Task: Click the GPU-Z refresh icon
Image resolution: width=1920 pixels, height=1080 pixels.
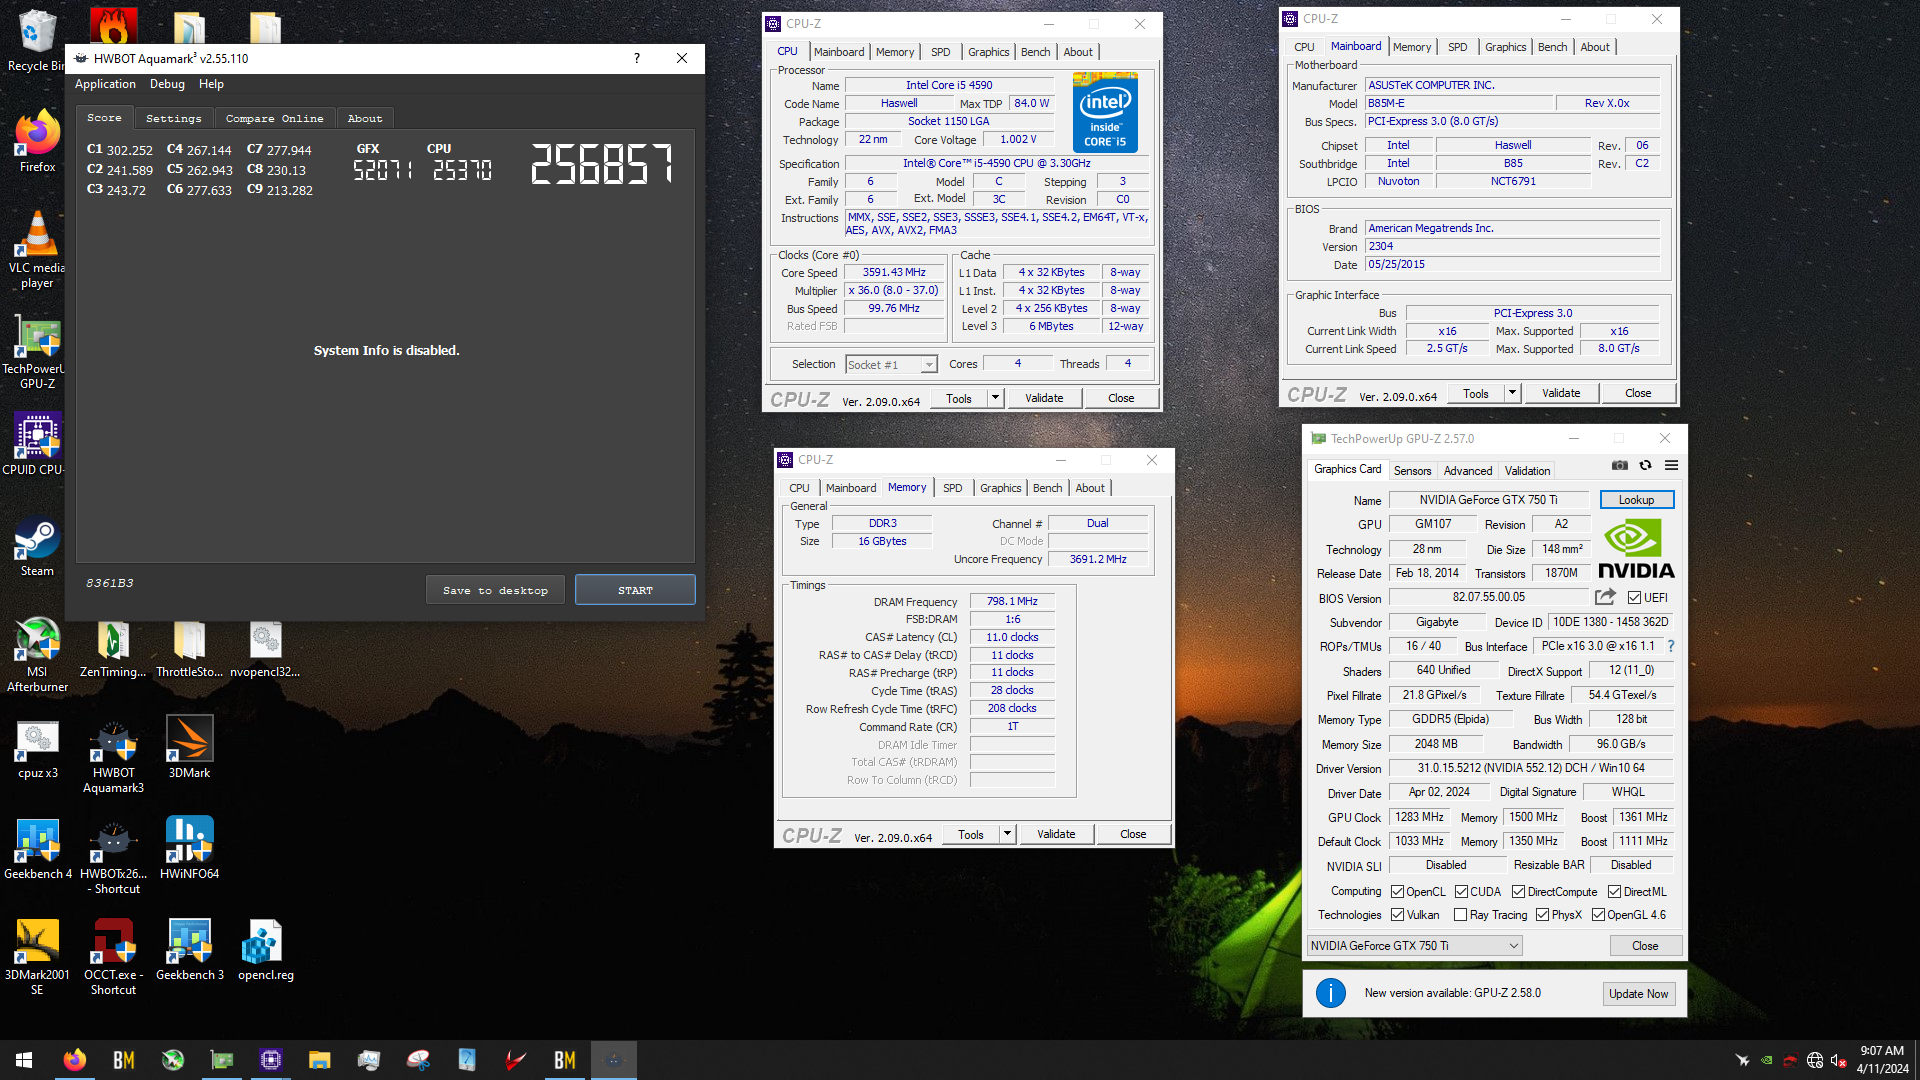Action: 1646,465
